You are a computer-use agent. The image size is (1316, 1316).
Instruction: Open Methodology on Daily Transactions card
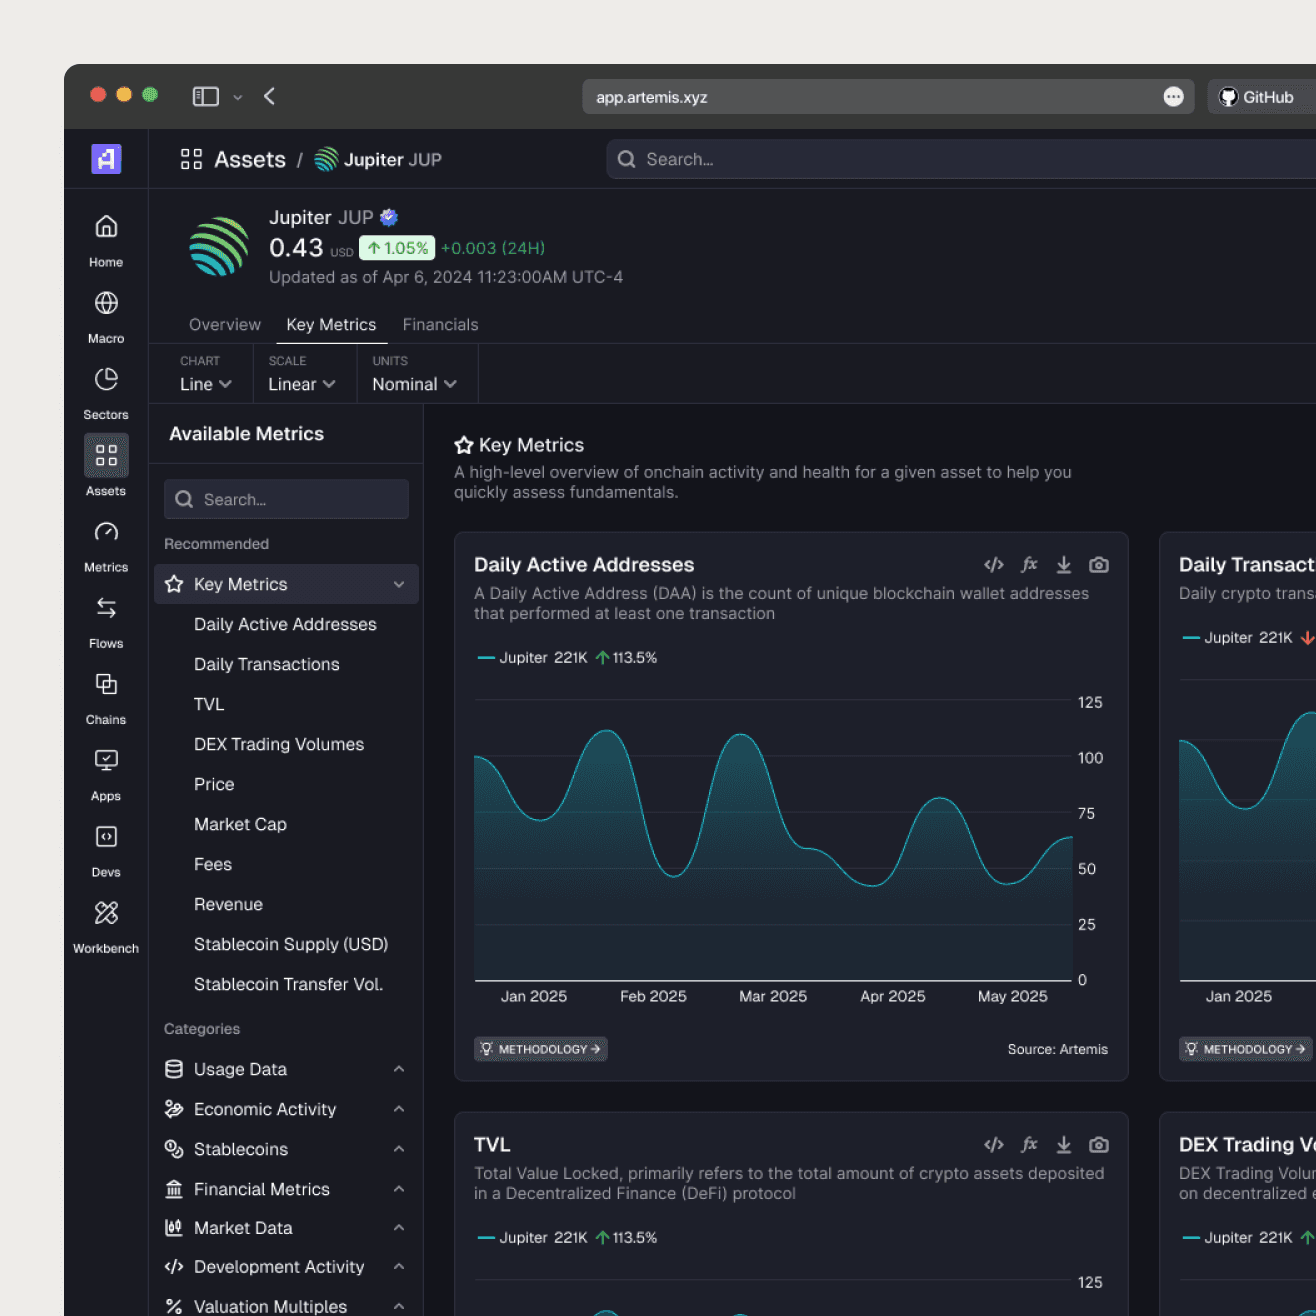pos(1246,1049)
